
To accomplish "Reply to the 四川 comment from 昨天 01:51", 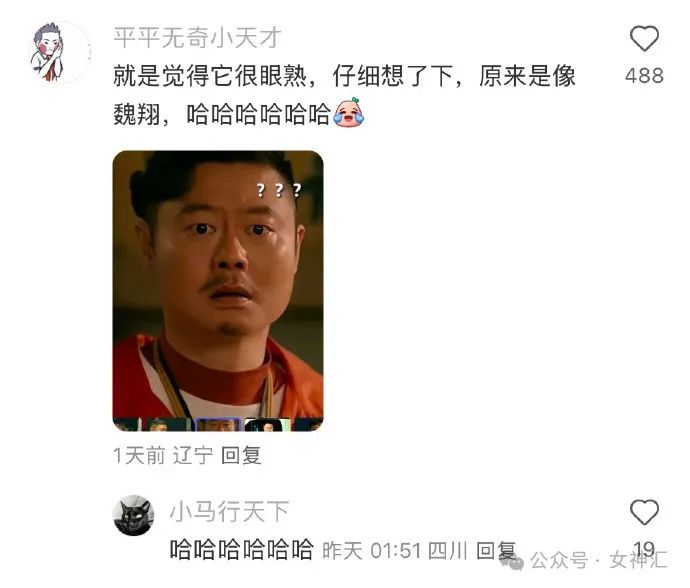I will pyautogui.click(x=495, y=551).
